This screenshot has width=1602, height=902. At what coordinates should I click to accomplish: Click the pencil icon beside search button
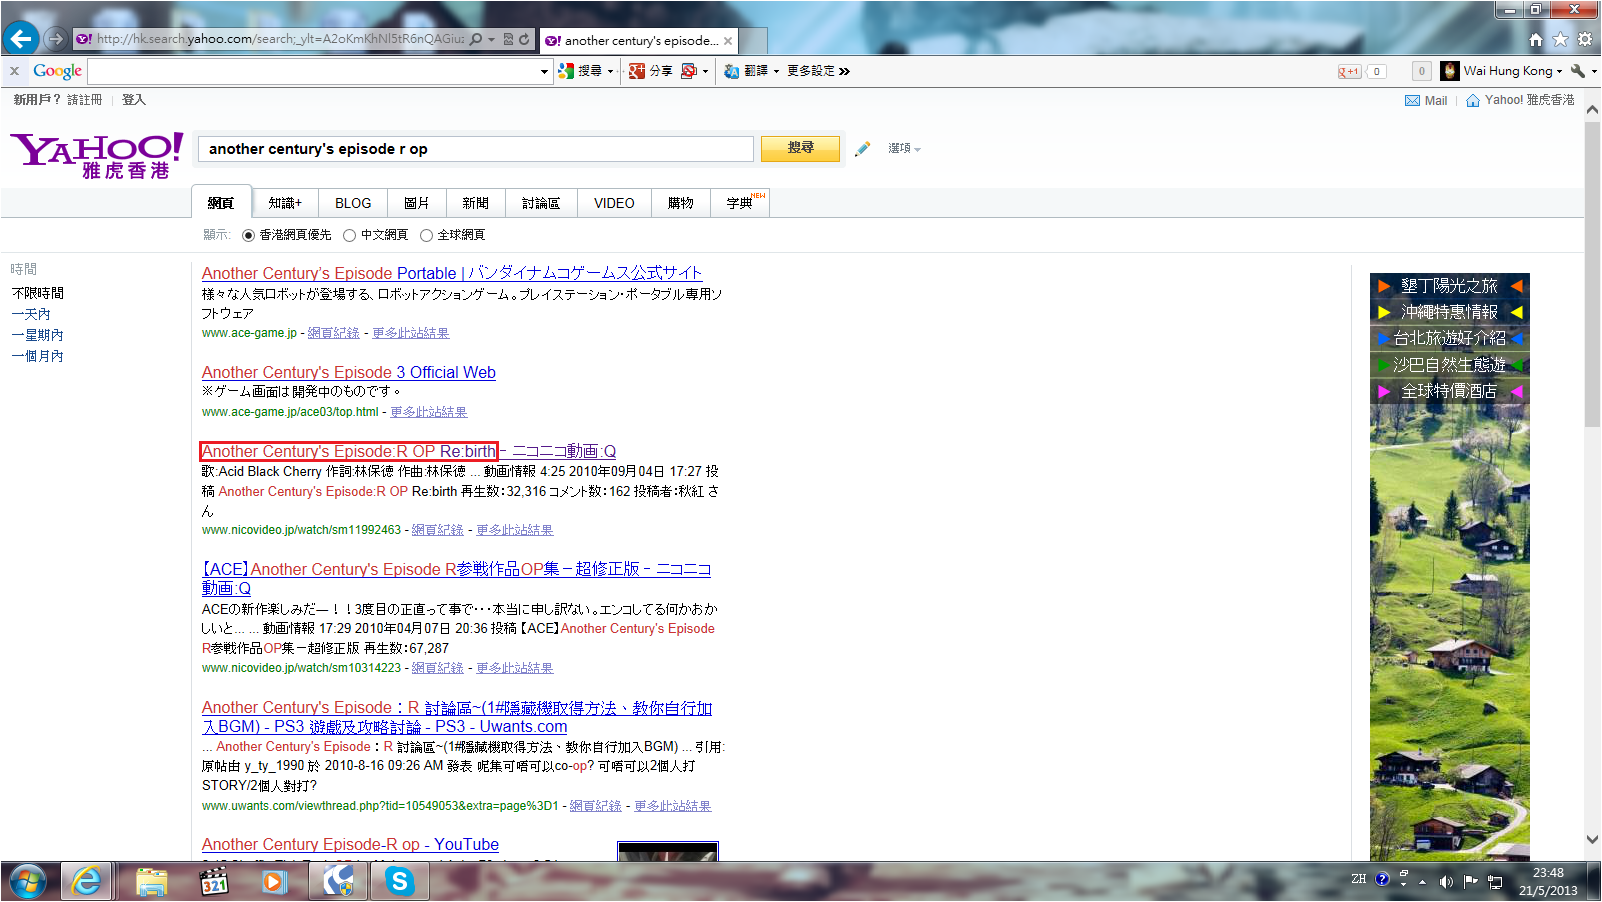click(x=862, y=149)
